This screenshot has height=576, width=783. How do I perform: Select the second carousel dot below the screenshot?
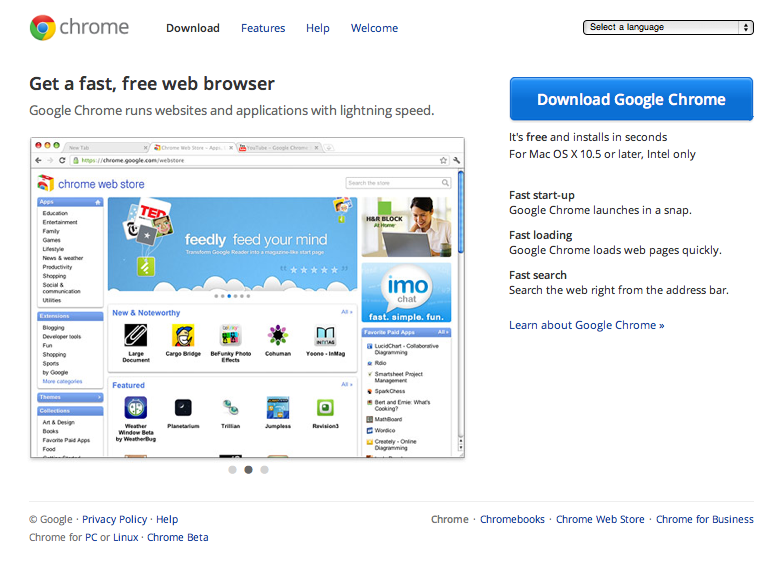pyautogui.click(x=248, y=470)
